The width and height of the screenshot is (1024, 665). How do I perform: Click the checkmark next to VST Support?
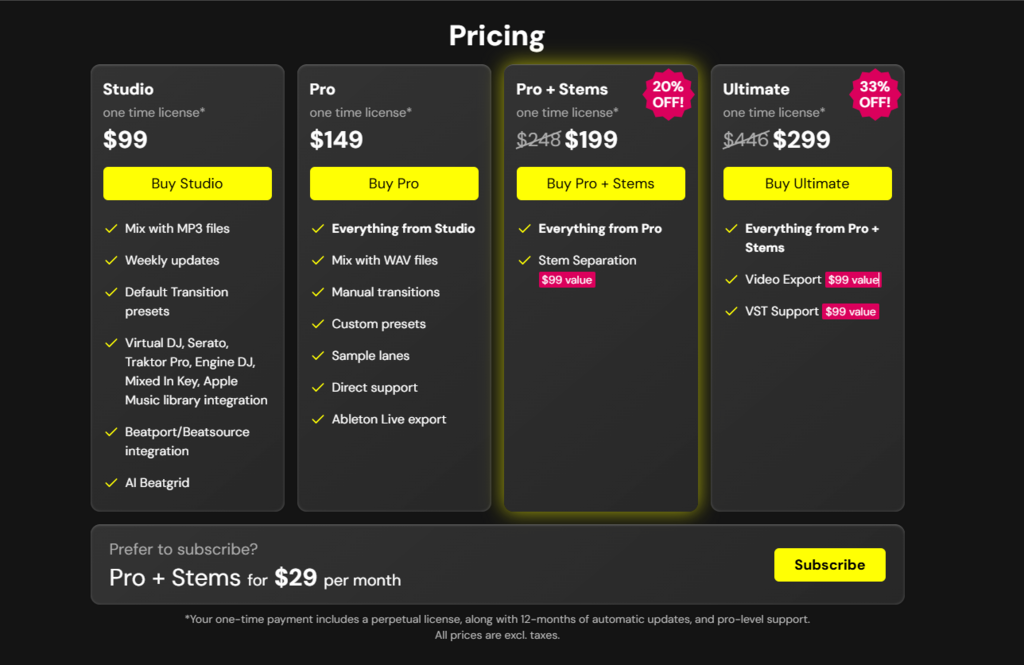(x=731, y=312)
